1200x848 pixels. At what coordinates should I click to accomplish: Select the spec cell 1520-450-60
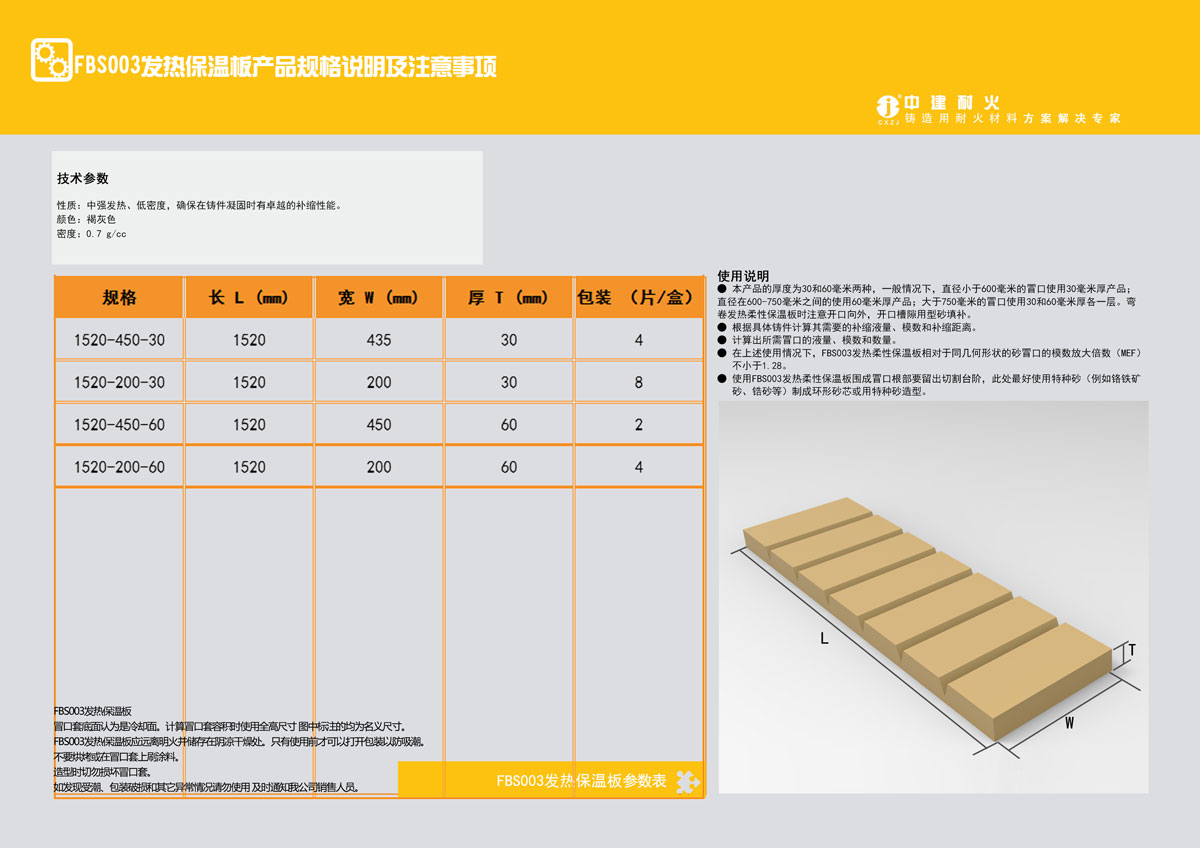pyautogui.click(x=119, y=425)
